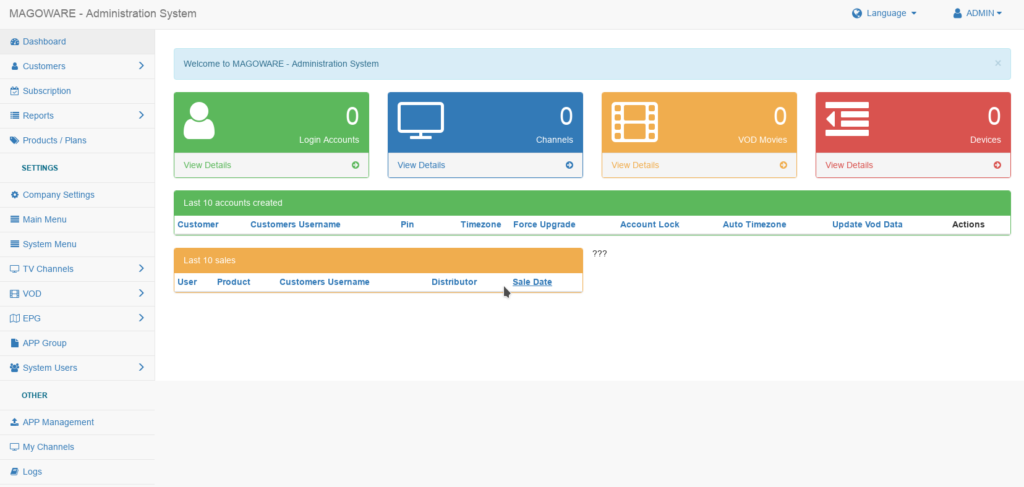
Task: Open the Subscription menu item
Action: click(x=46, y=91)
